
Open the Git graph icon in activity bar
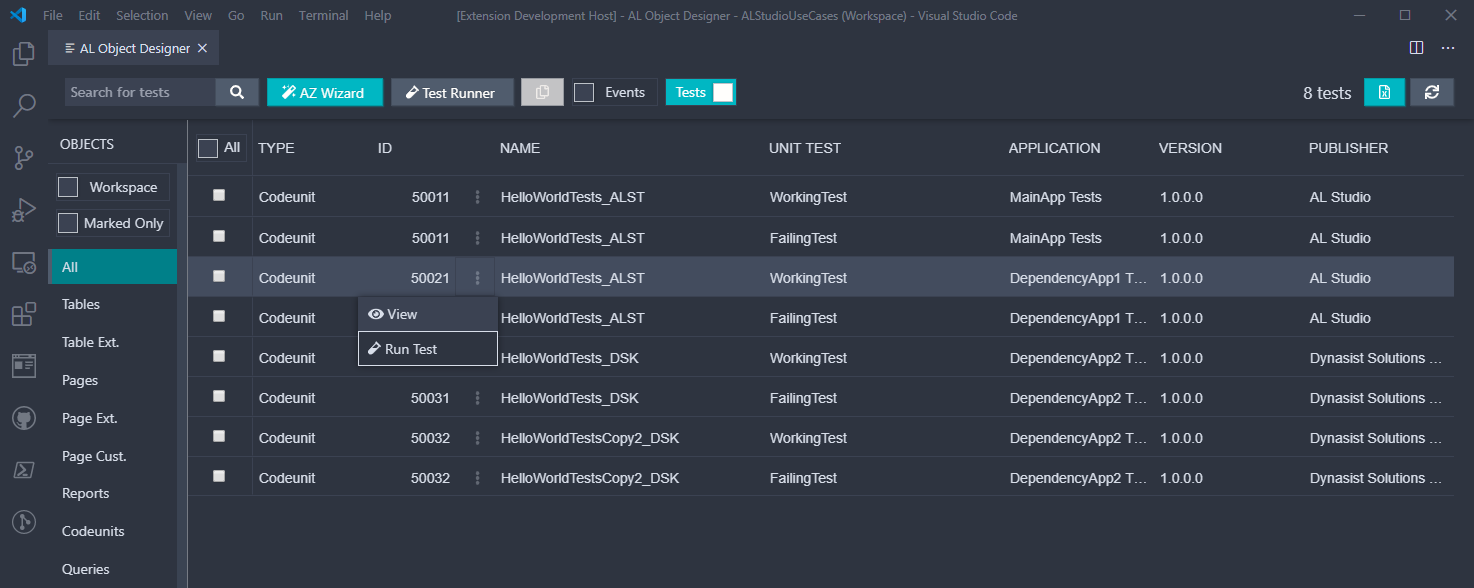tap(24, 522)
